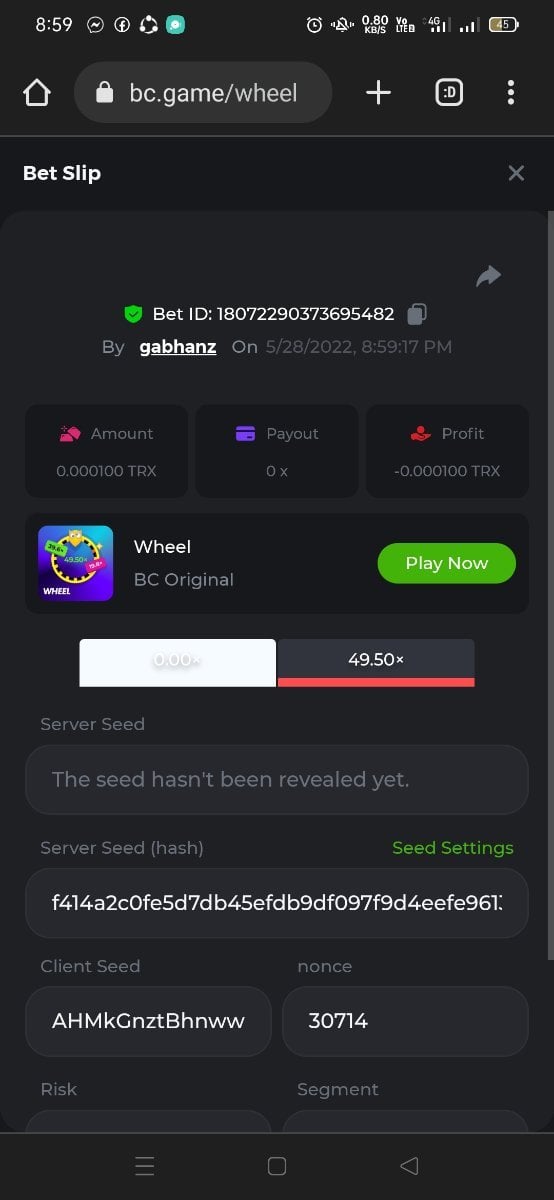The width and height of the screenshot is (554, 1200).
Task: Click the green verified shield icon
Action: pos(133,314)
